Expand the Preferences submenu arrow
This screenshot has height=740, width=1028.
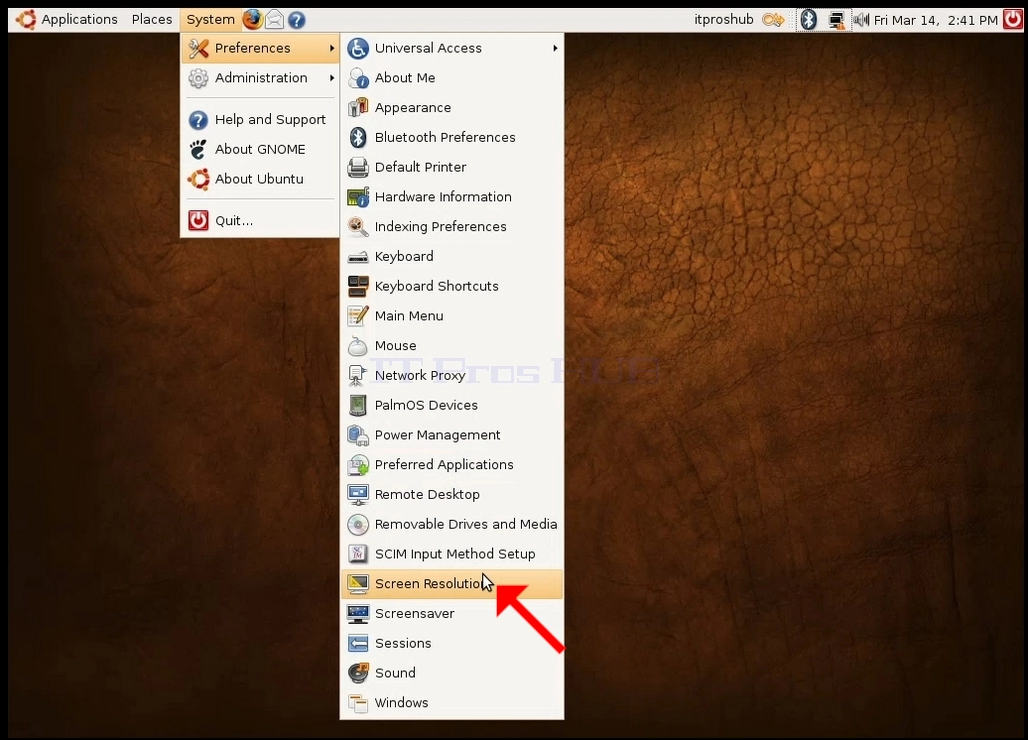pos(332,48)
